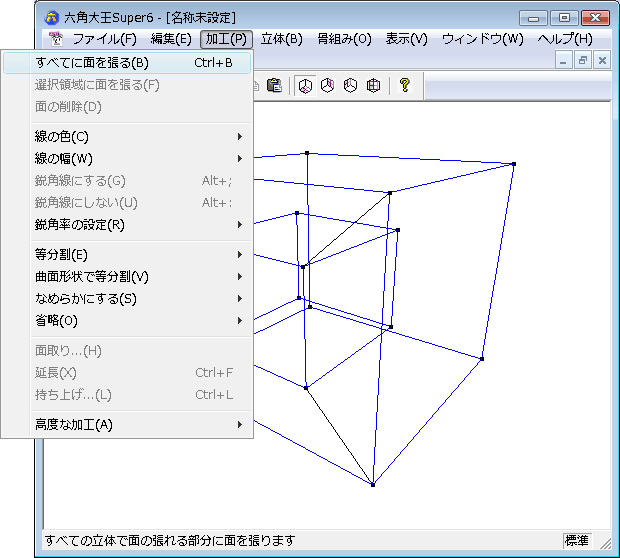620x558 pixels.
Task: Restore the inner document window
Action: coord(583,61)
